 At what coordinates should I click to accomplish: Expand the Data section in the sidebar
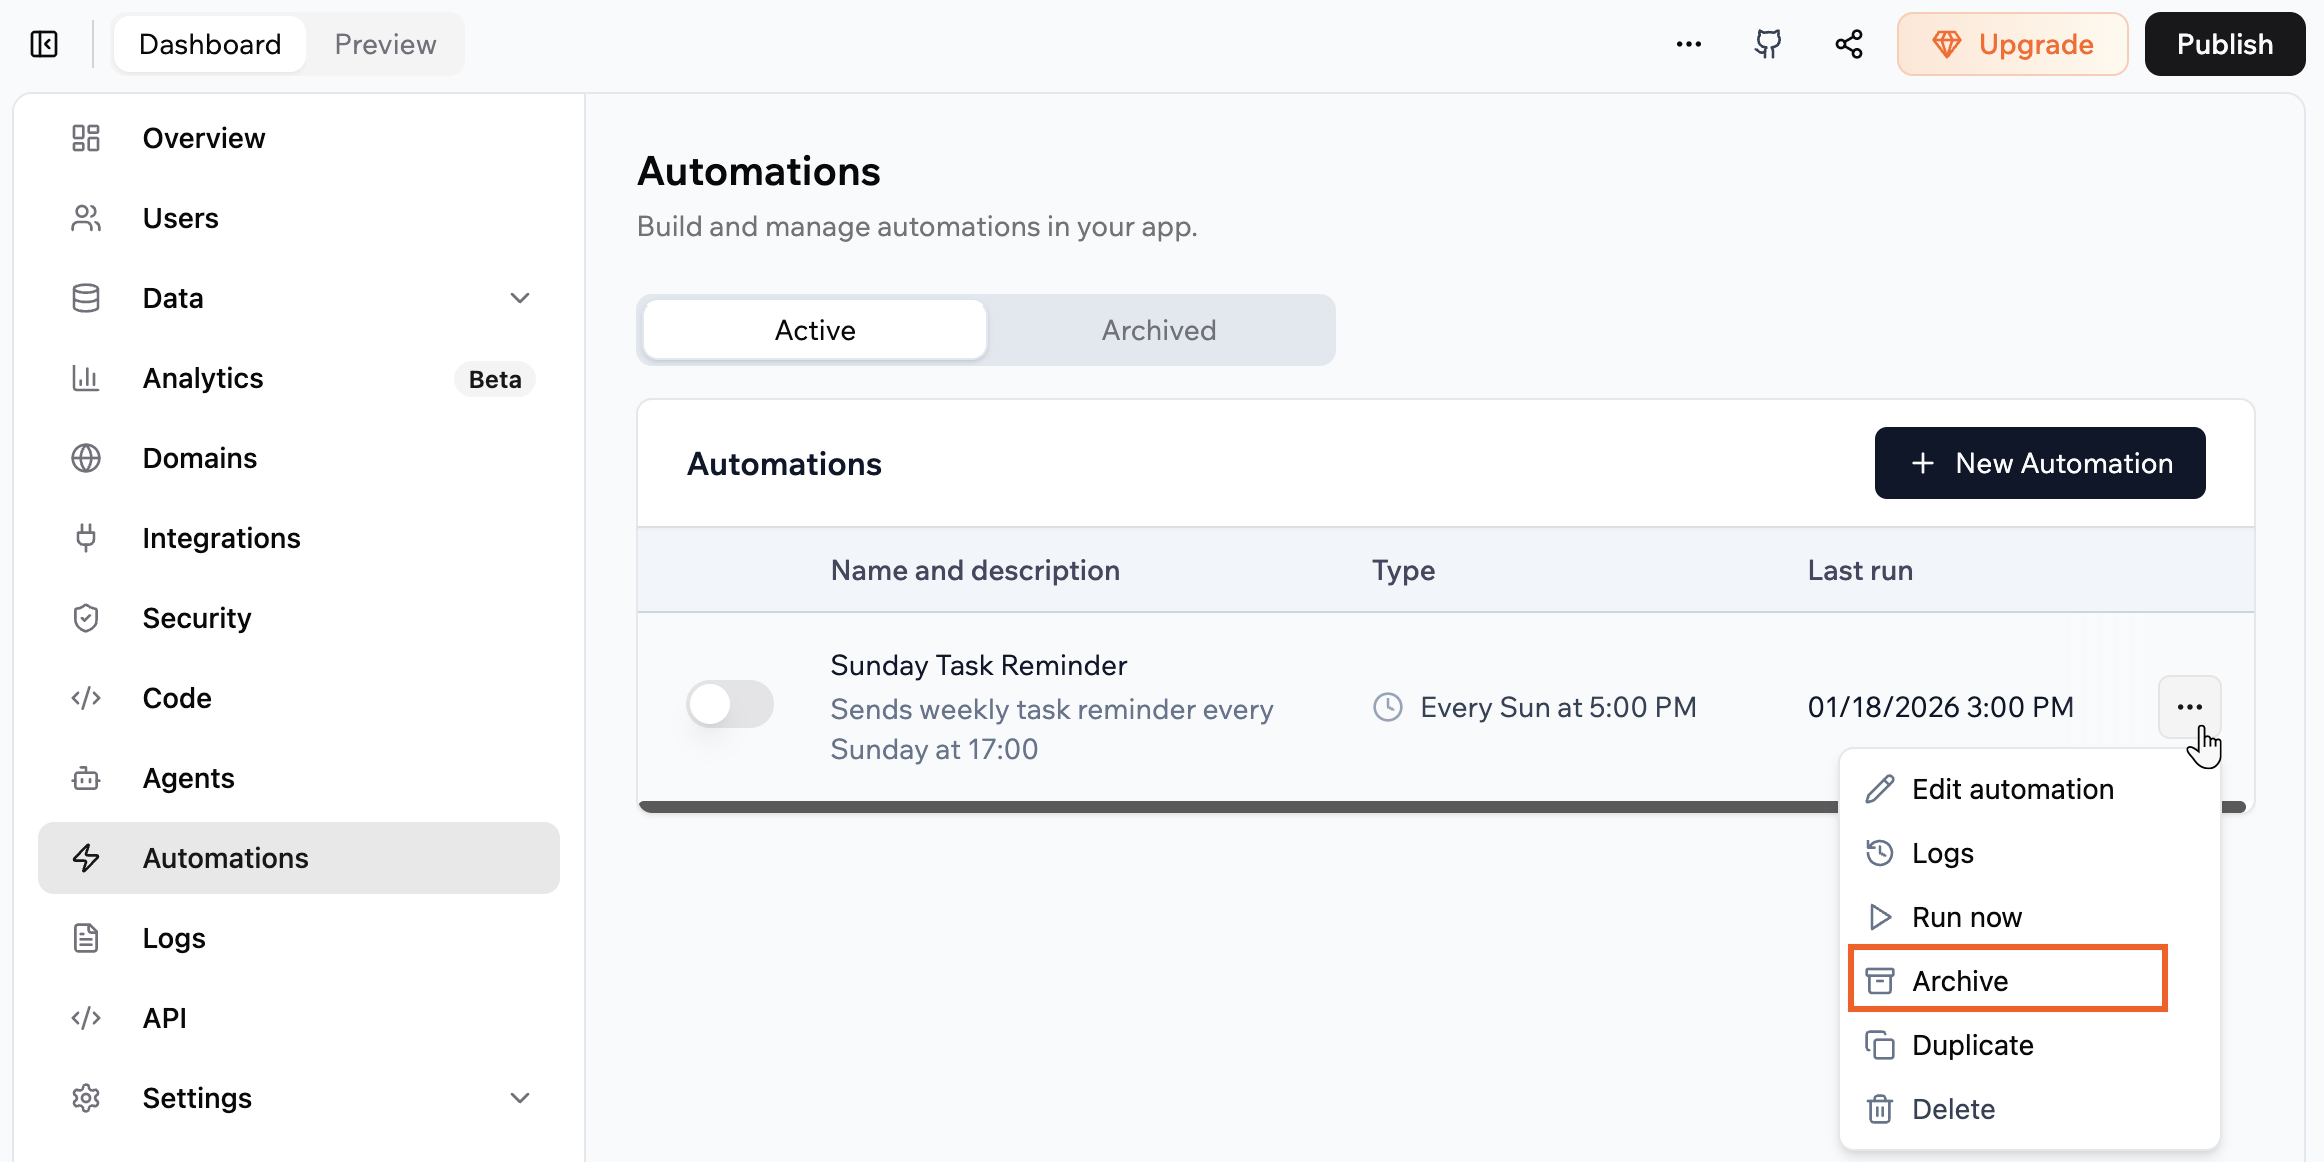coord(519,297)
